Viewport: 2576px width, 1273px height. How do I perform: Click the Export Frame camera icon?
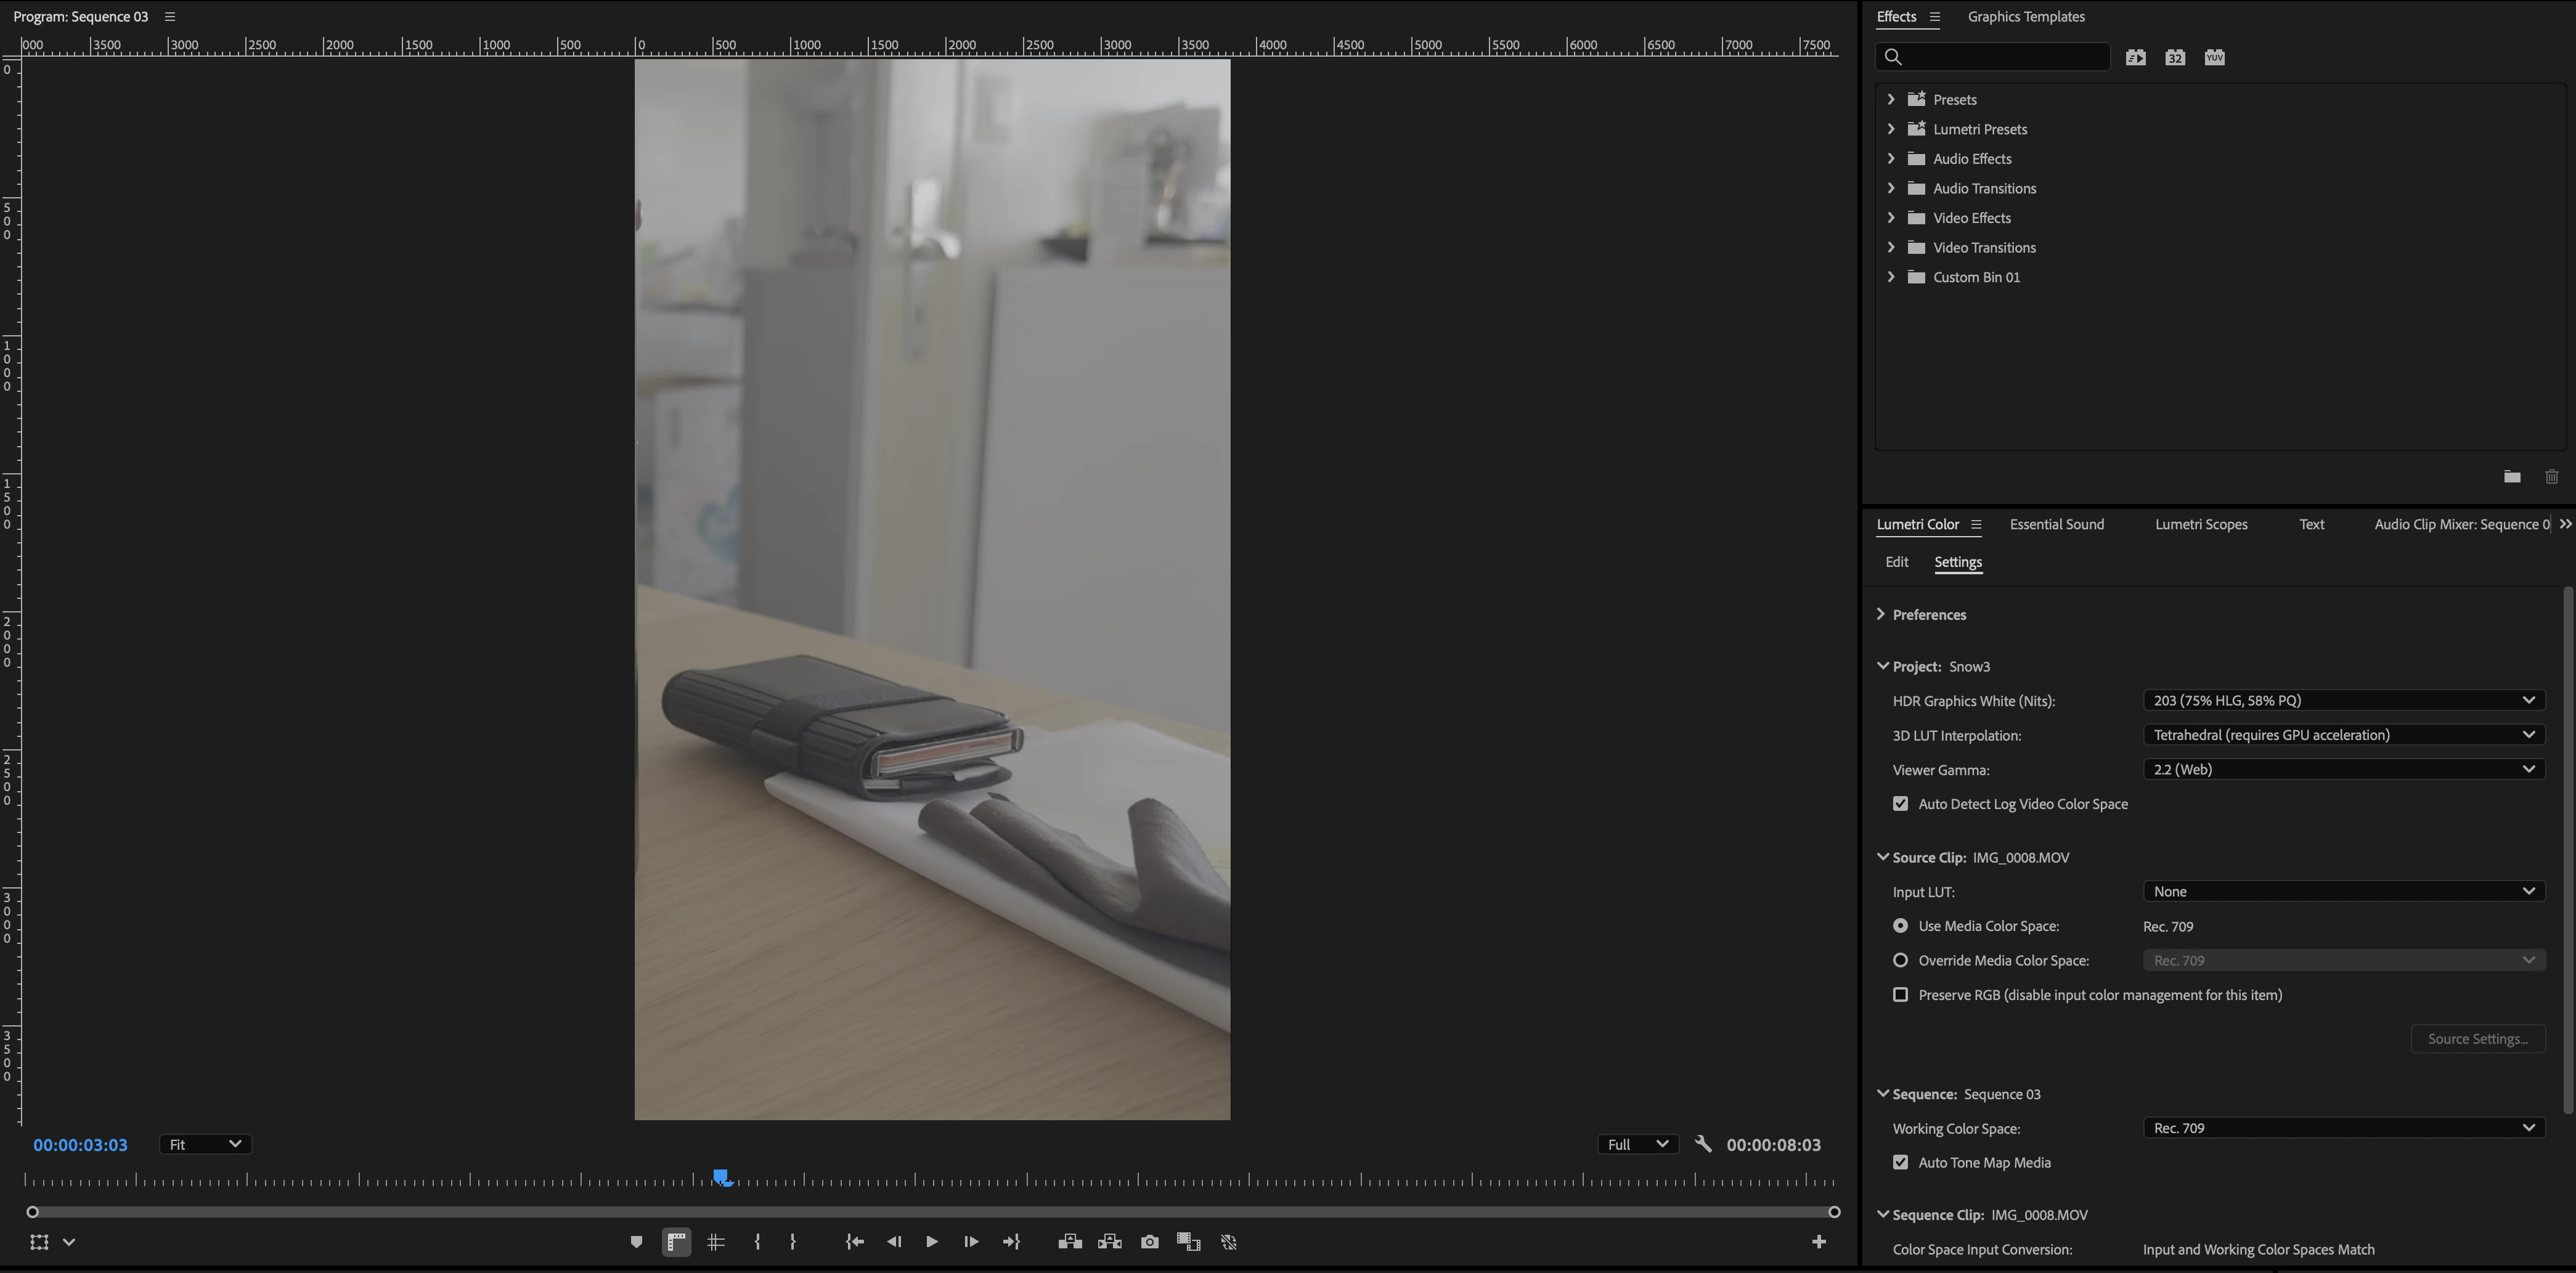tap(1150, 1242)
